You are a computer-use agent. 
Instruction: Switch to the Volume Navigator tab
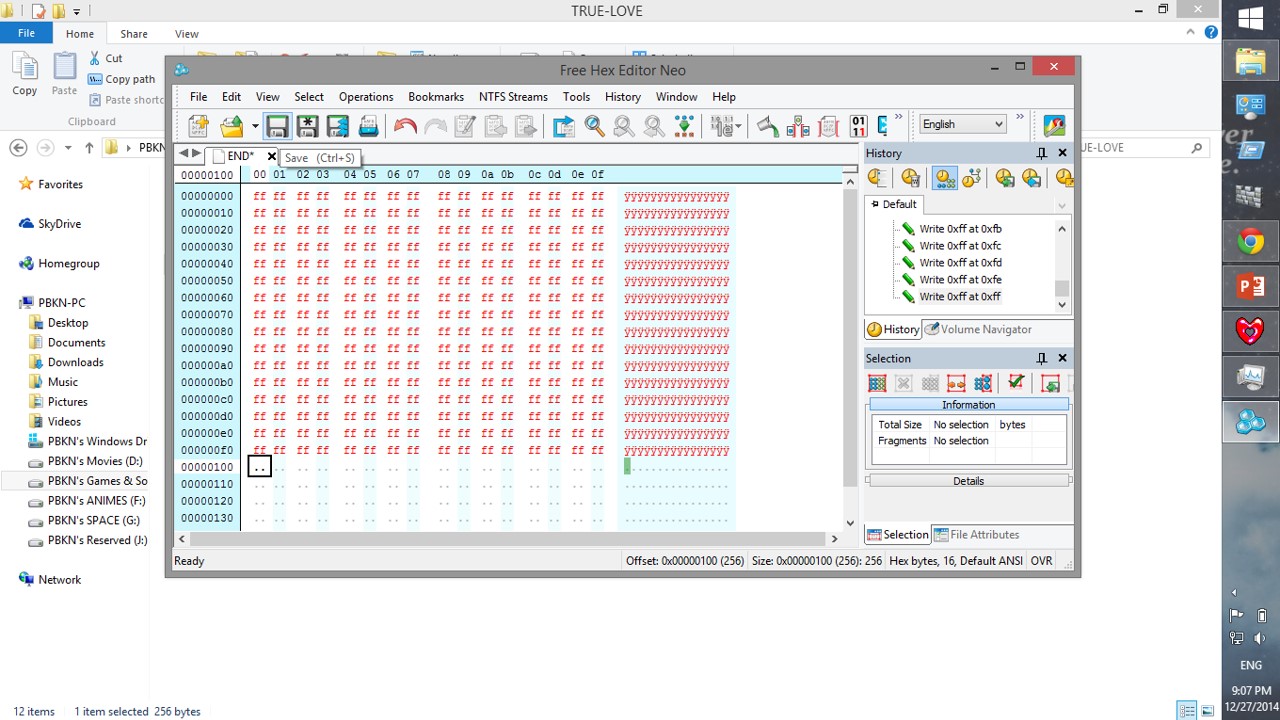[977, 329]
